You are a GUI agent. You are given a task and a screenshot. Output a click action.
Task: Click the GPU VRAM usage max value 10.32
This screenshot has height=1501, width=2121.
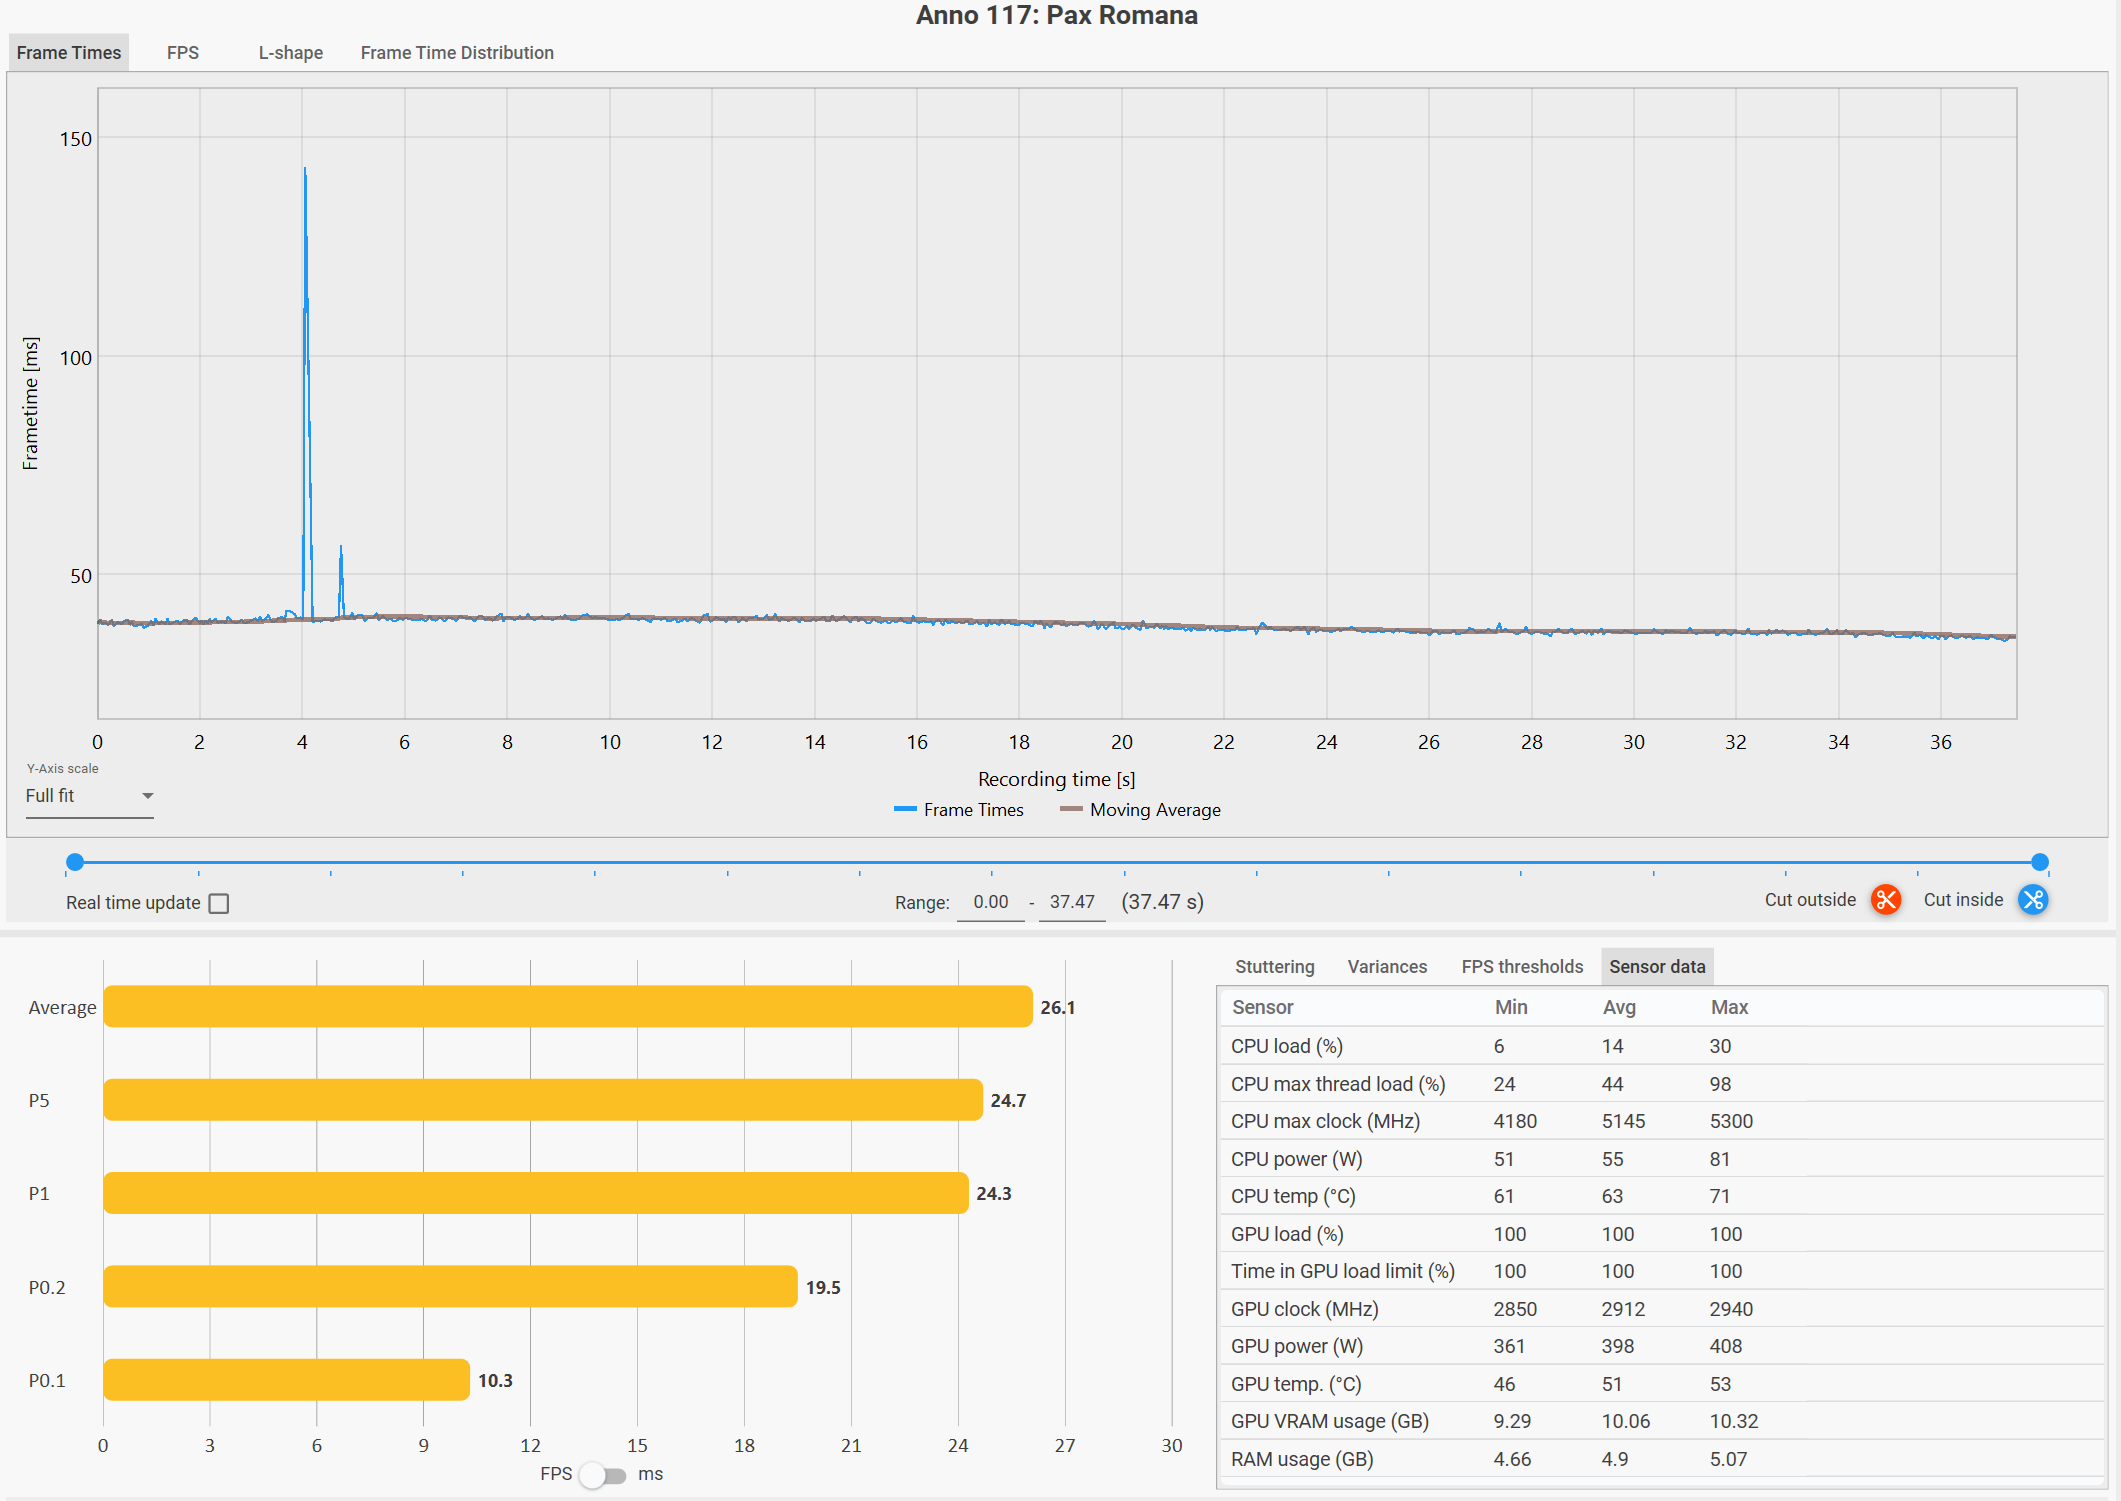click(x=1734, y=1421)
